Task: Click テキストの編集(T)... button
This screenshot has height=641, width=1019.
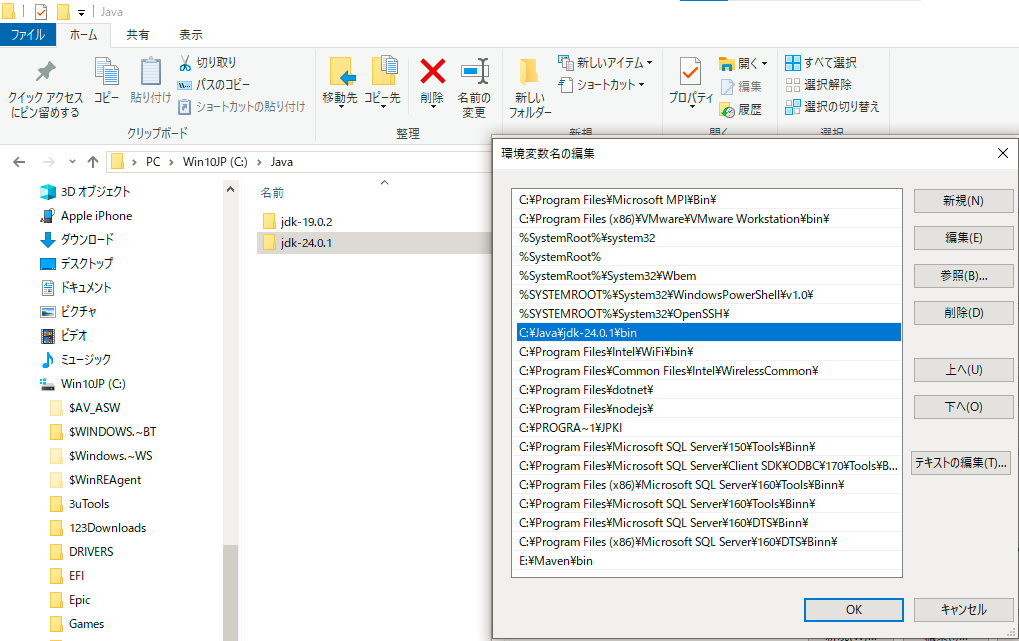Action: coord(961,463)
